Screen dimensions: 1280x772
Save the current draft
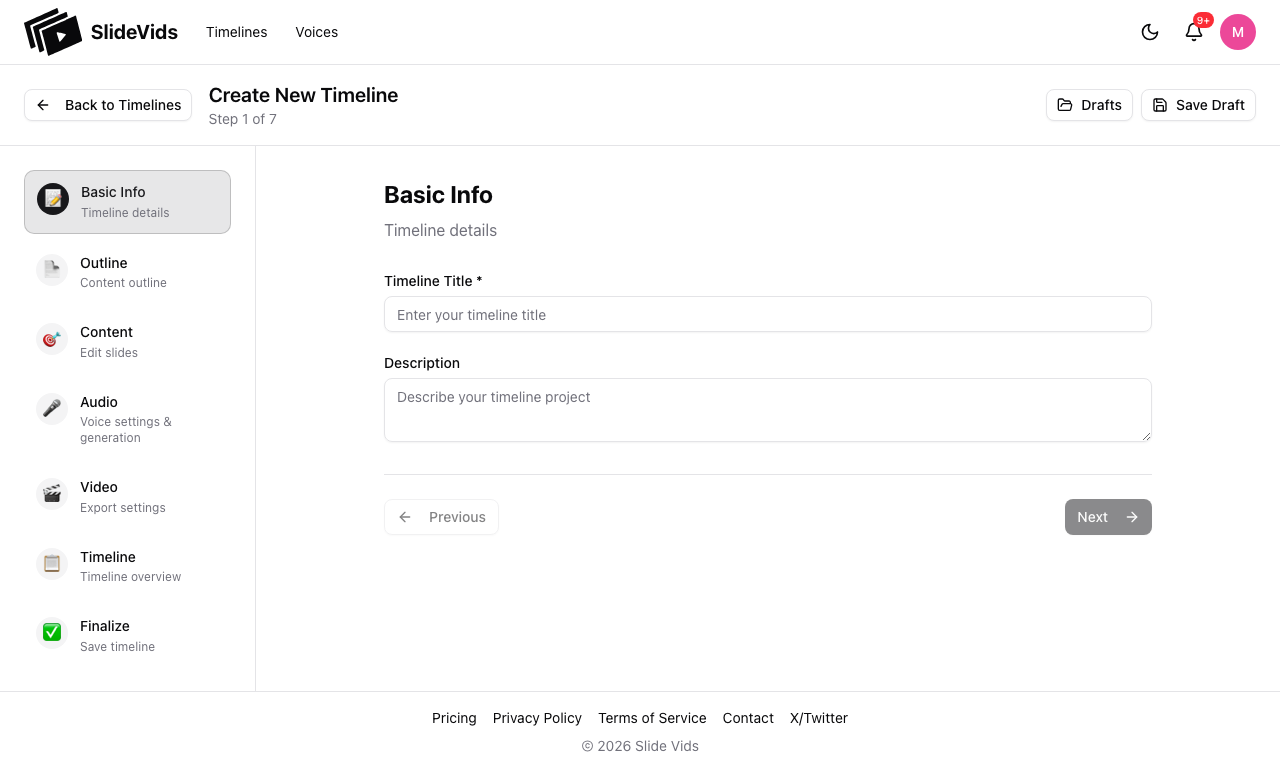pos(1198,105)
